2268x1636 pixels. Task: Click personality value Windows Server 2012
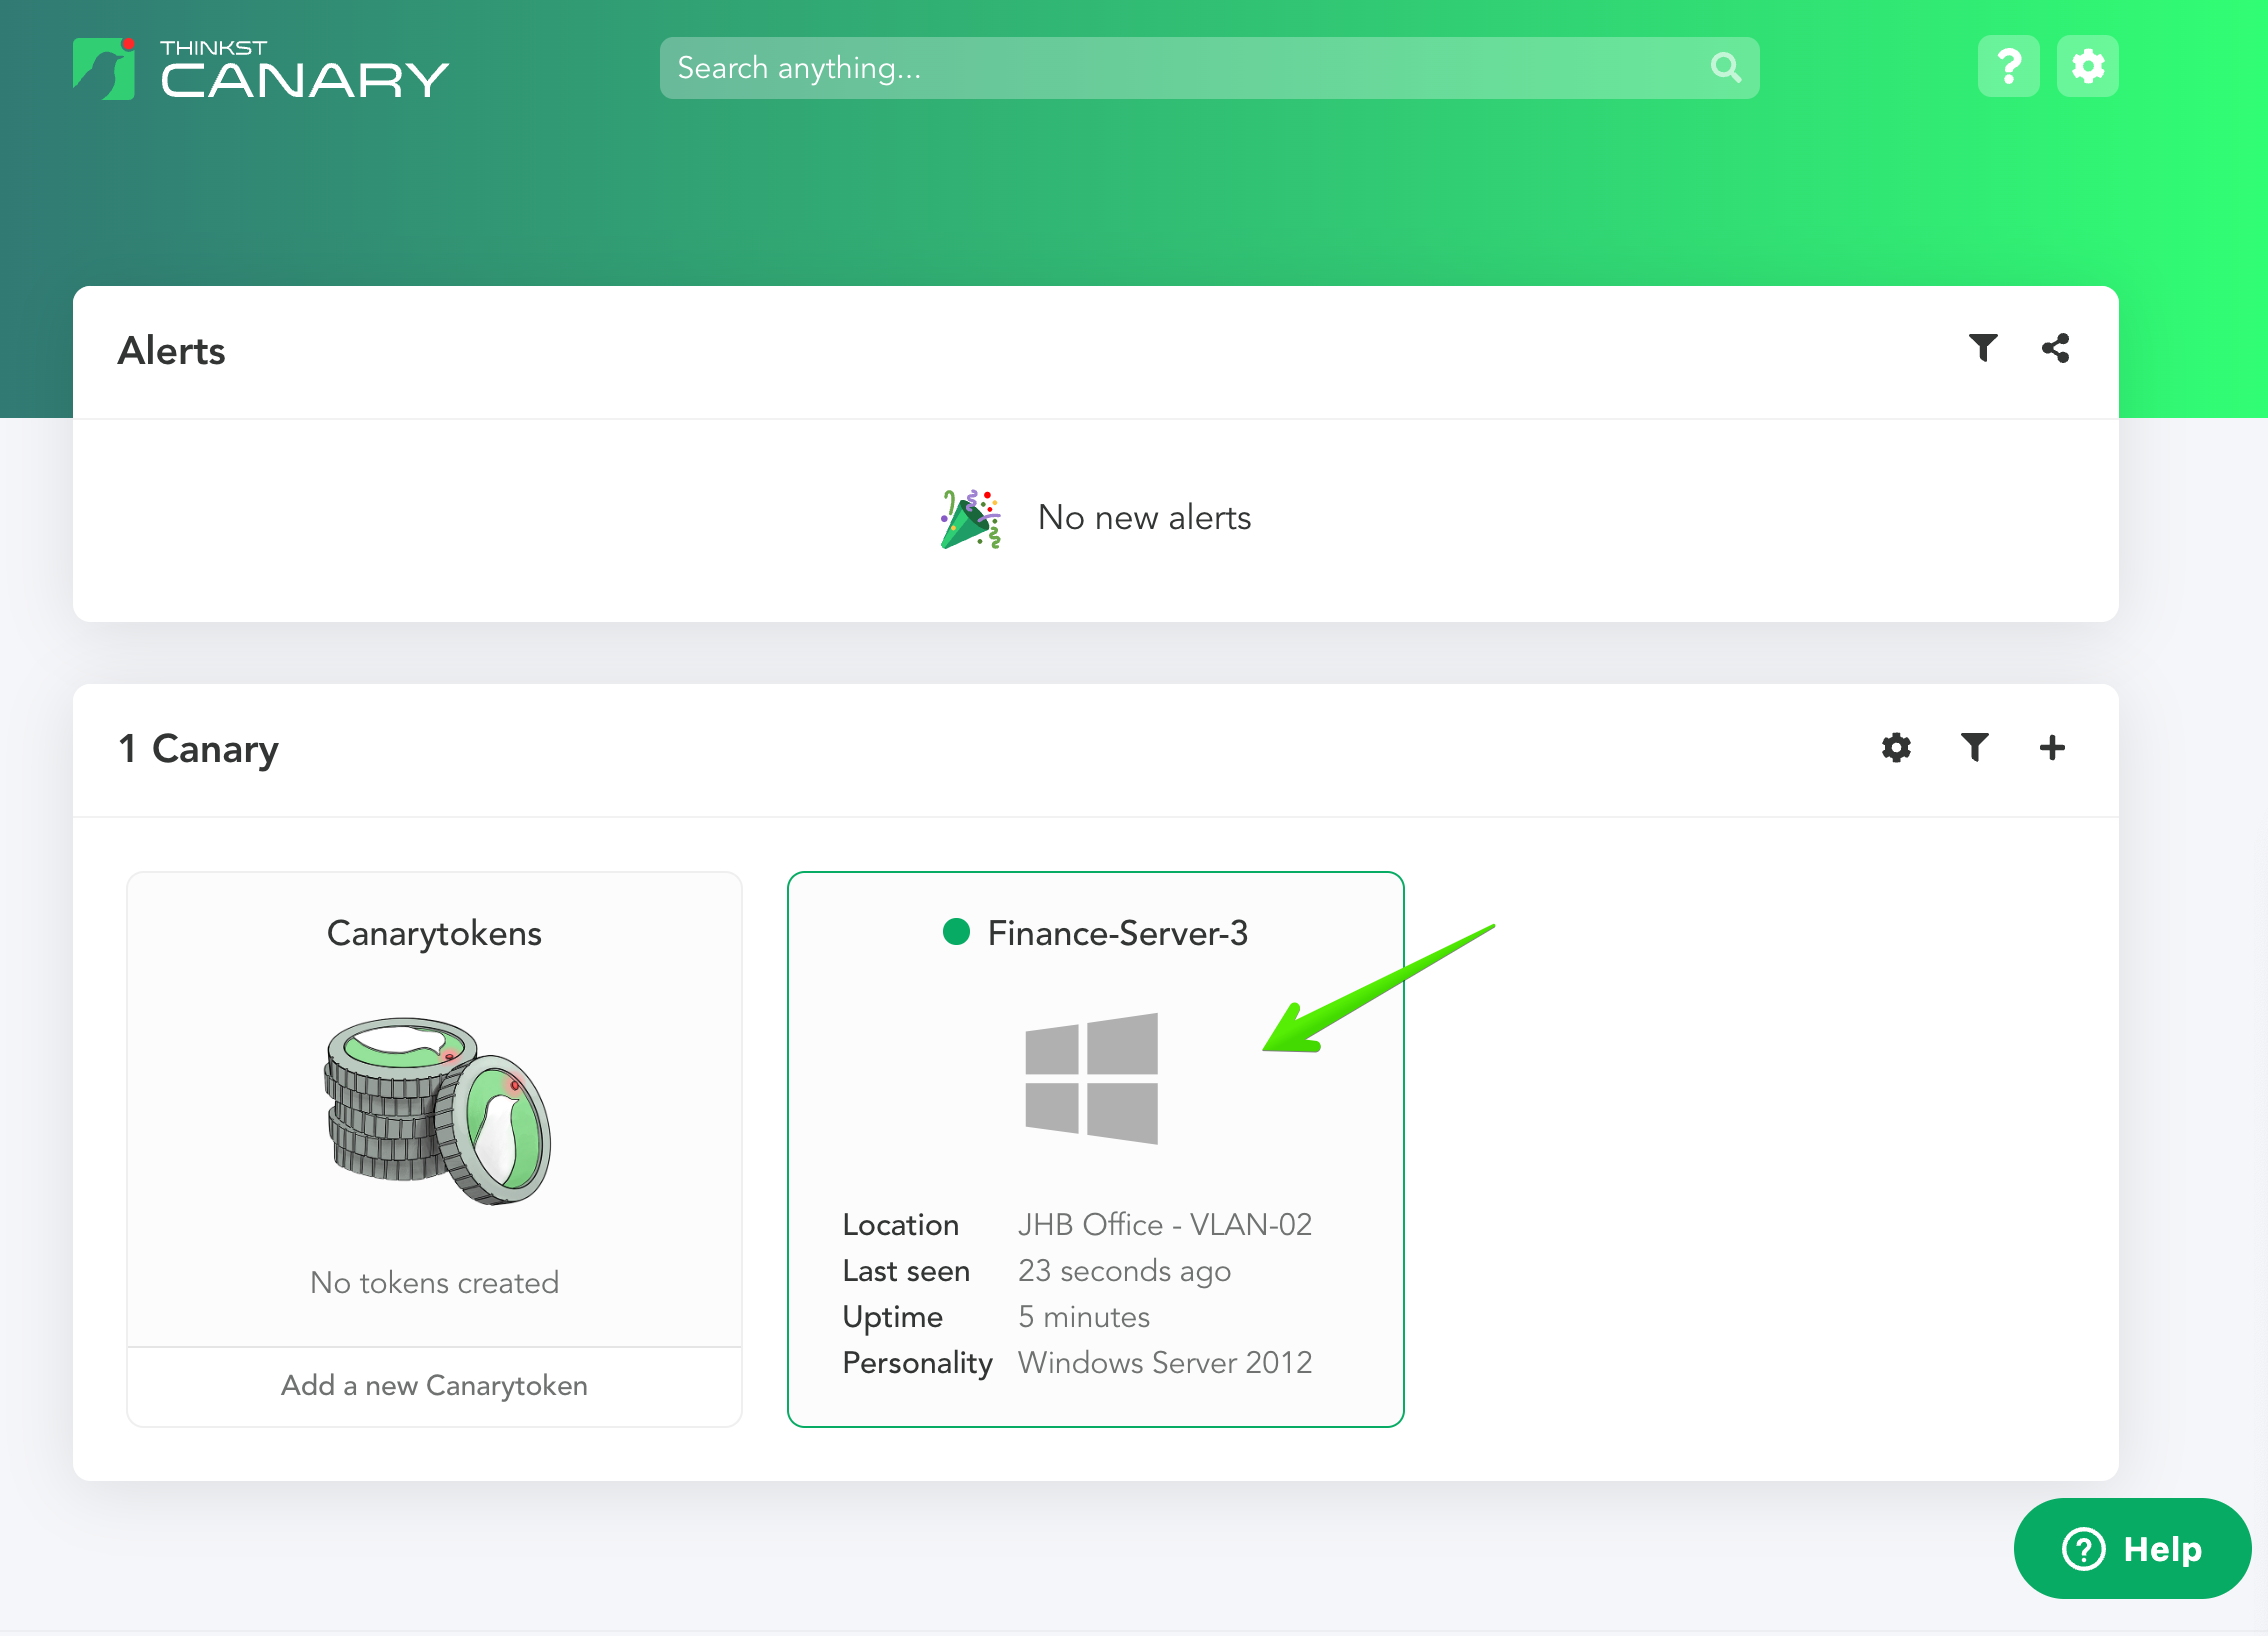pyautogui.click(x=1164, y=1362)
